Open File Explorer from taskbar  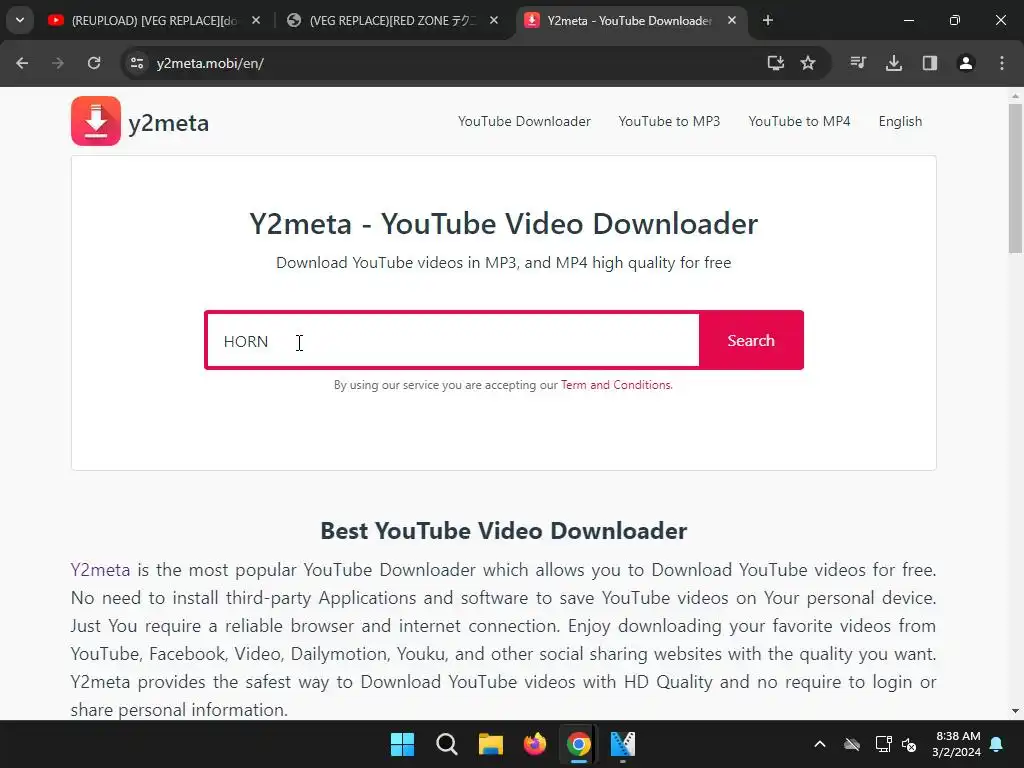pos(490,744)
